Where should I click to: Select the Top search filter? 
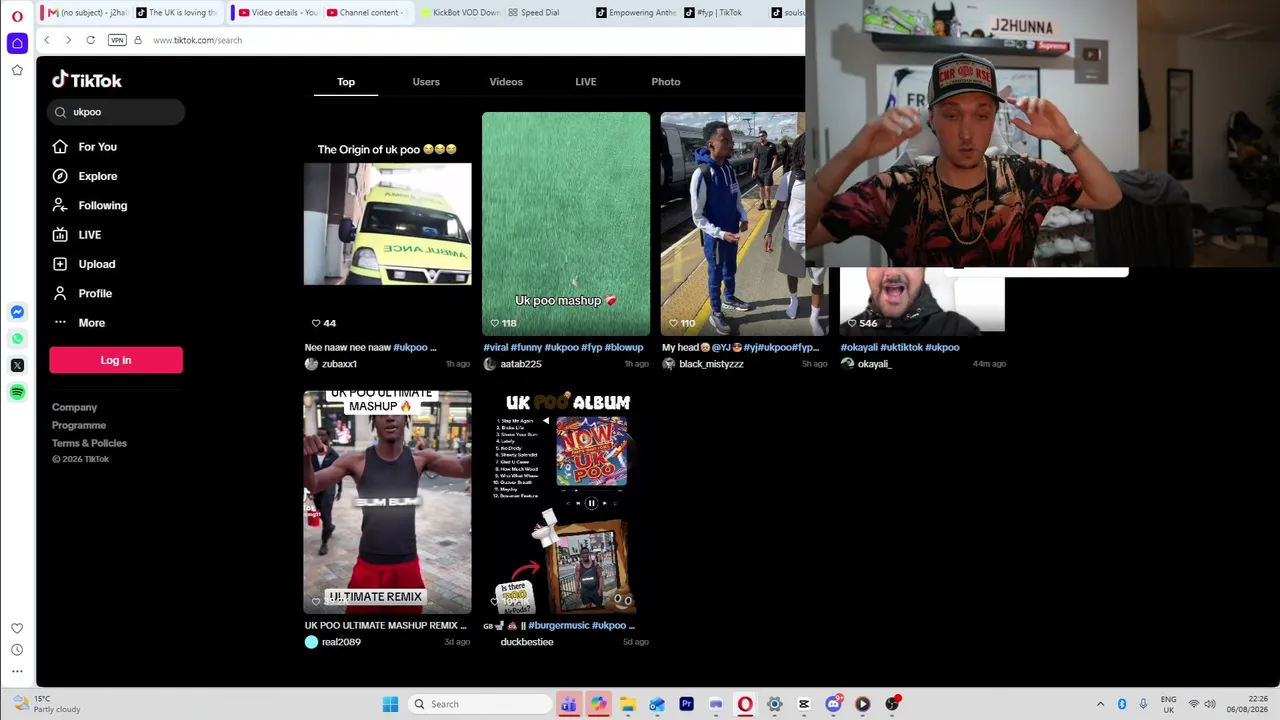click(x=346, y=82)
